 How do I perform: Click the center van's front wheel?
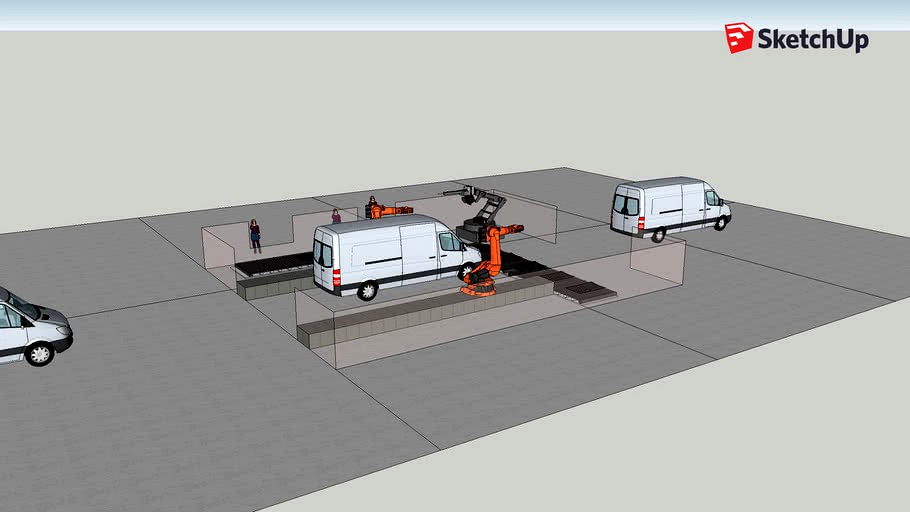tap(467, 270)
